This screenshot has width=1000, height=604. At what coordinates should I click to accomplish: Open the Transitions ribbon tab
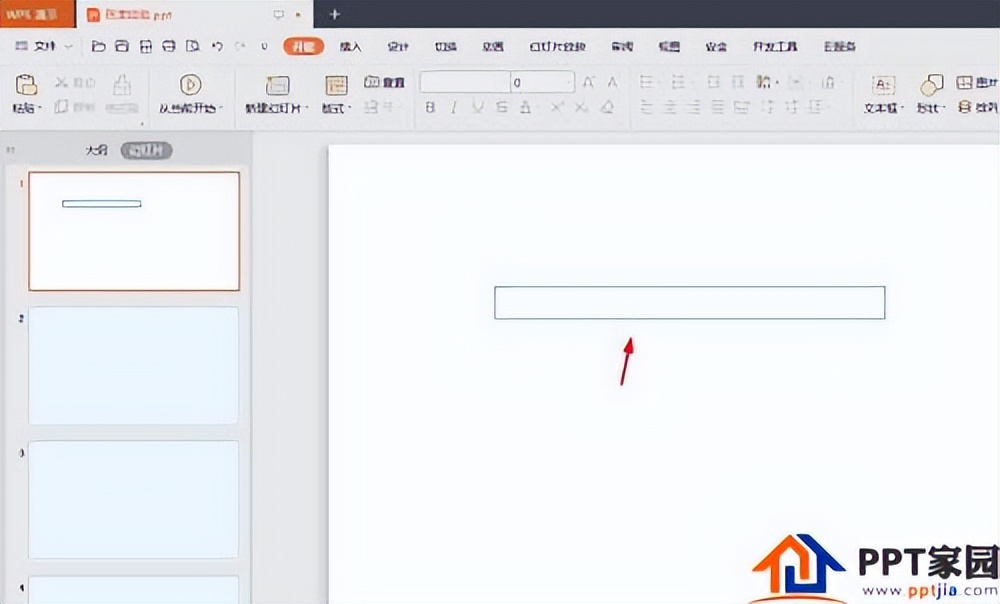(445, 46)
